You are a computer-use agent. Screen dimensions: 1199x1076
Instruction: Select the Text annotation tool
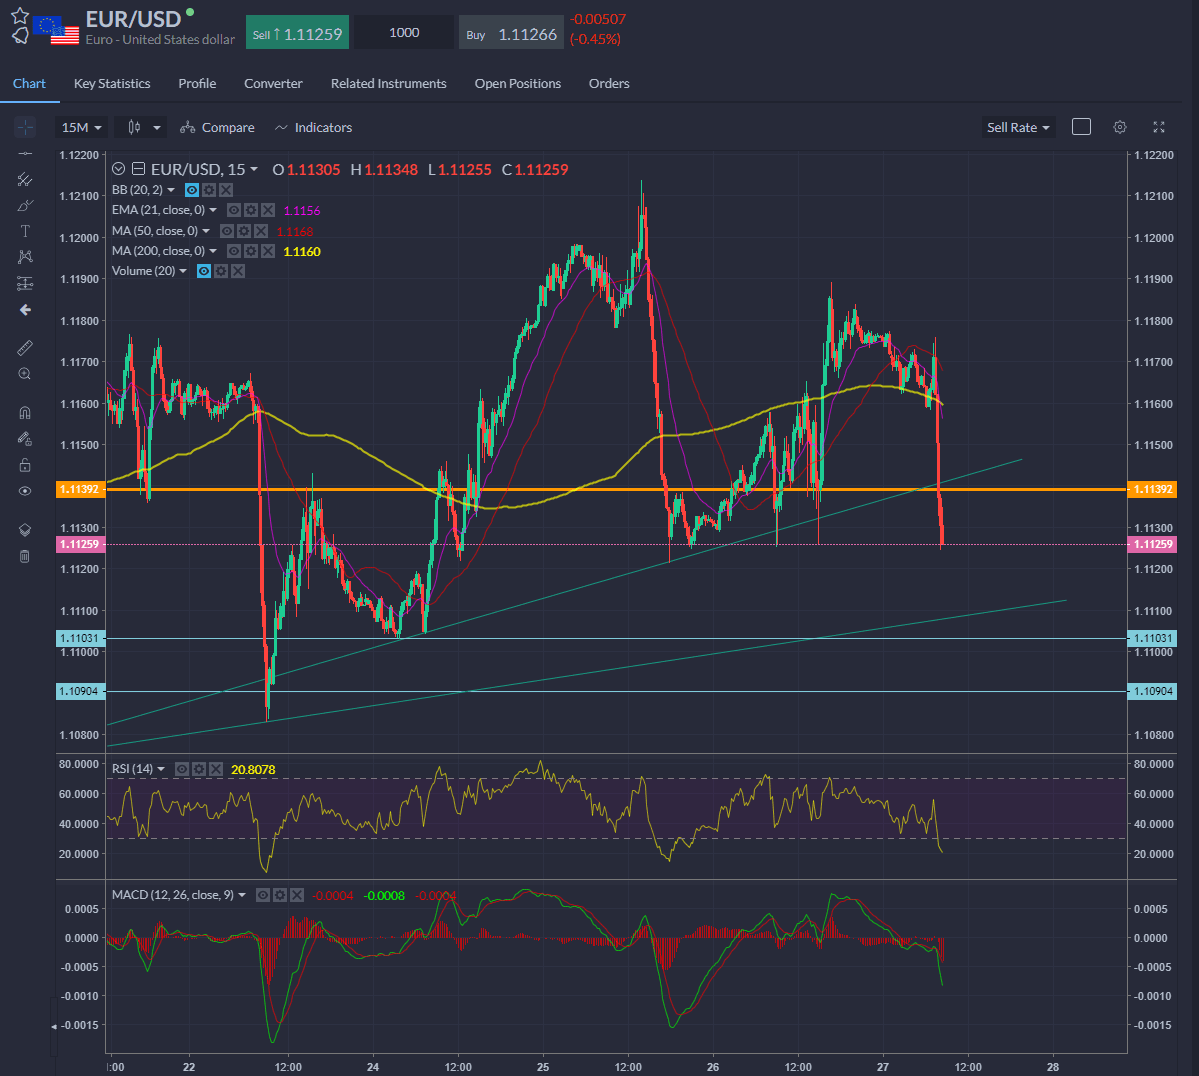coord(25,231)
